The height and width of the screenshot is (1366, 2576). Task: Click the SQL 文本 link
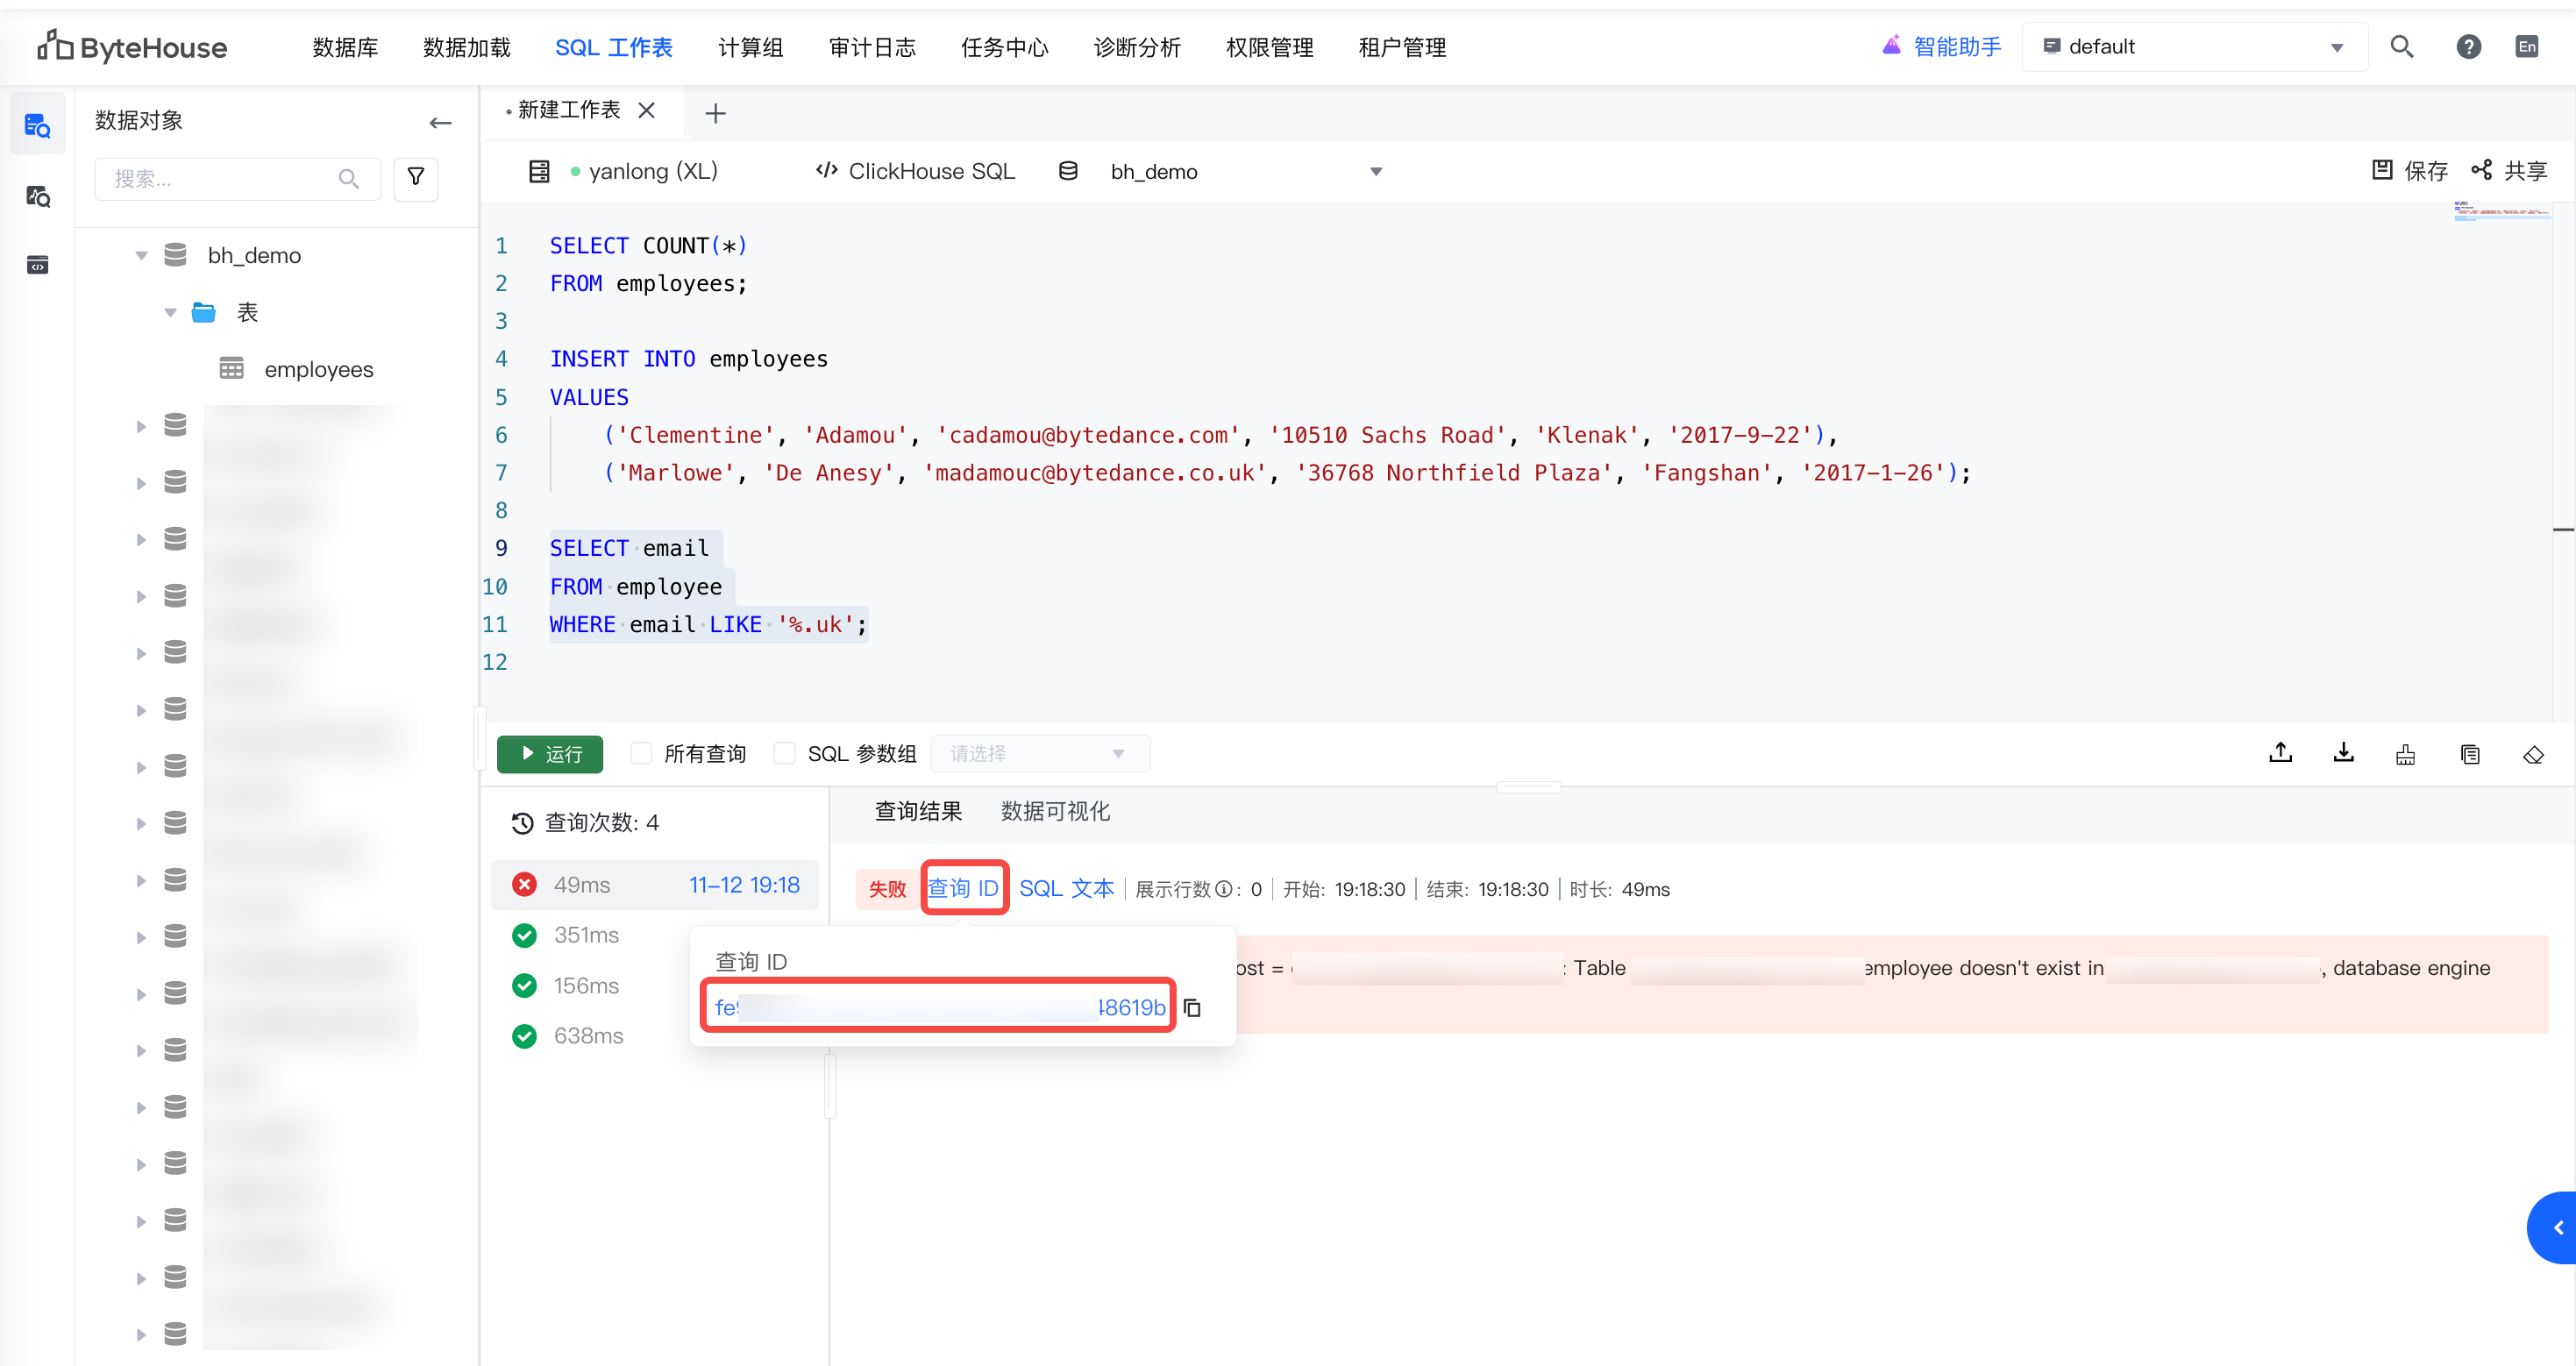pyautogui.click(x=1066, y=888)
